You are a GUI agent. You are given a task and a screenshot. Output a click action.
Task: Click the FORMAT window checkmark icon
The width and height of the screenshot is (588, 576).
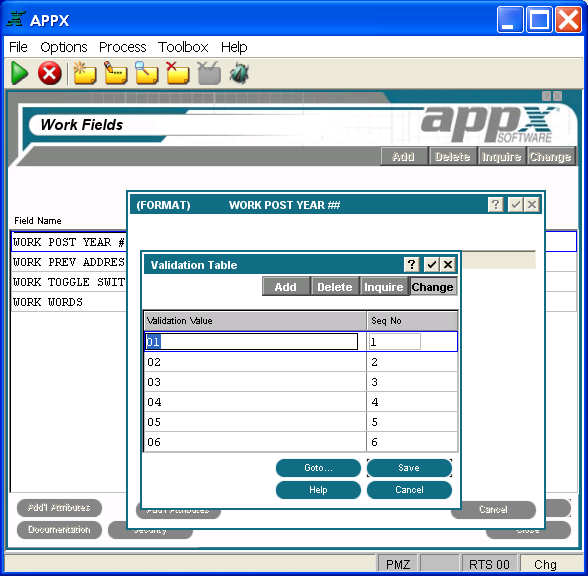click(515, 204)
